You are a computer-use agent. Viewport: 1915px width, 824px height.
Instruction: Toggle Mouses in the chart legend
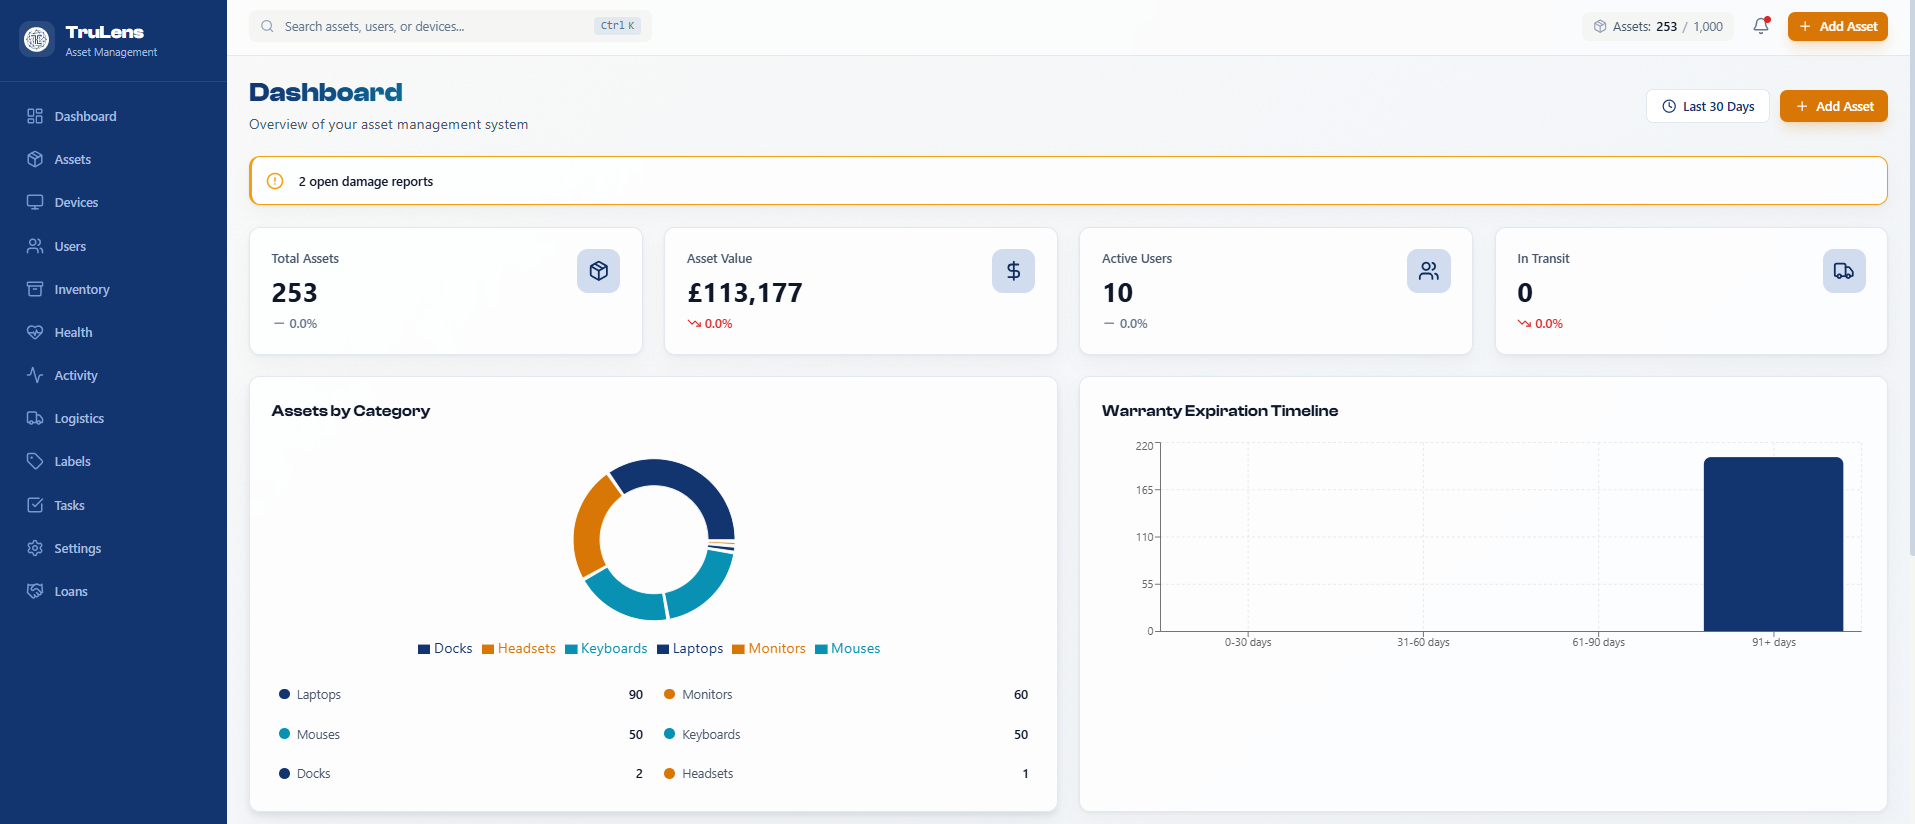pos(848,648)
